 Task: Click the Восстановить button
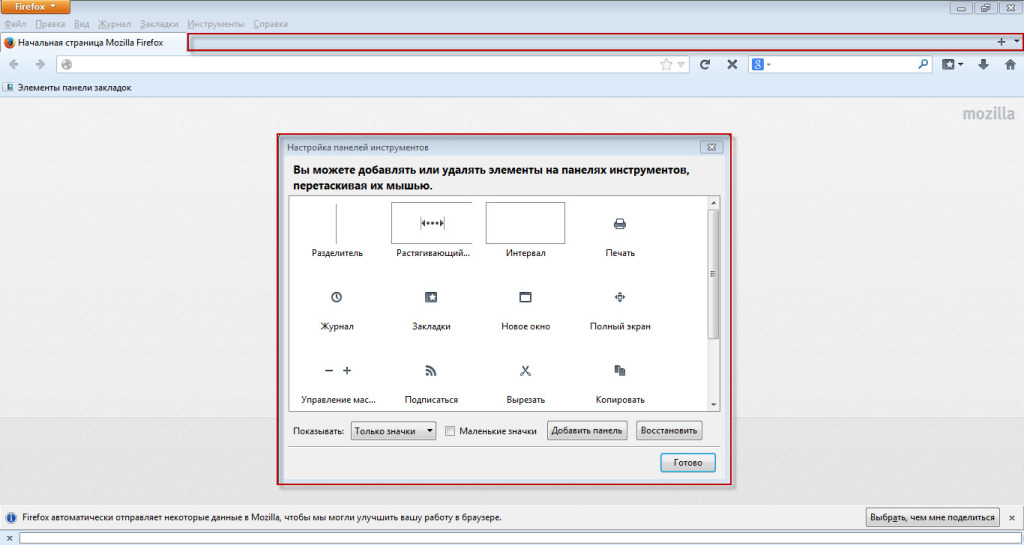point(669,430)
